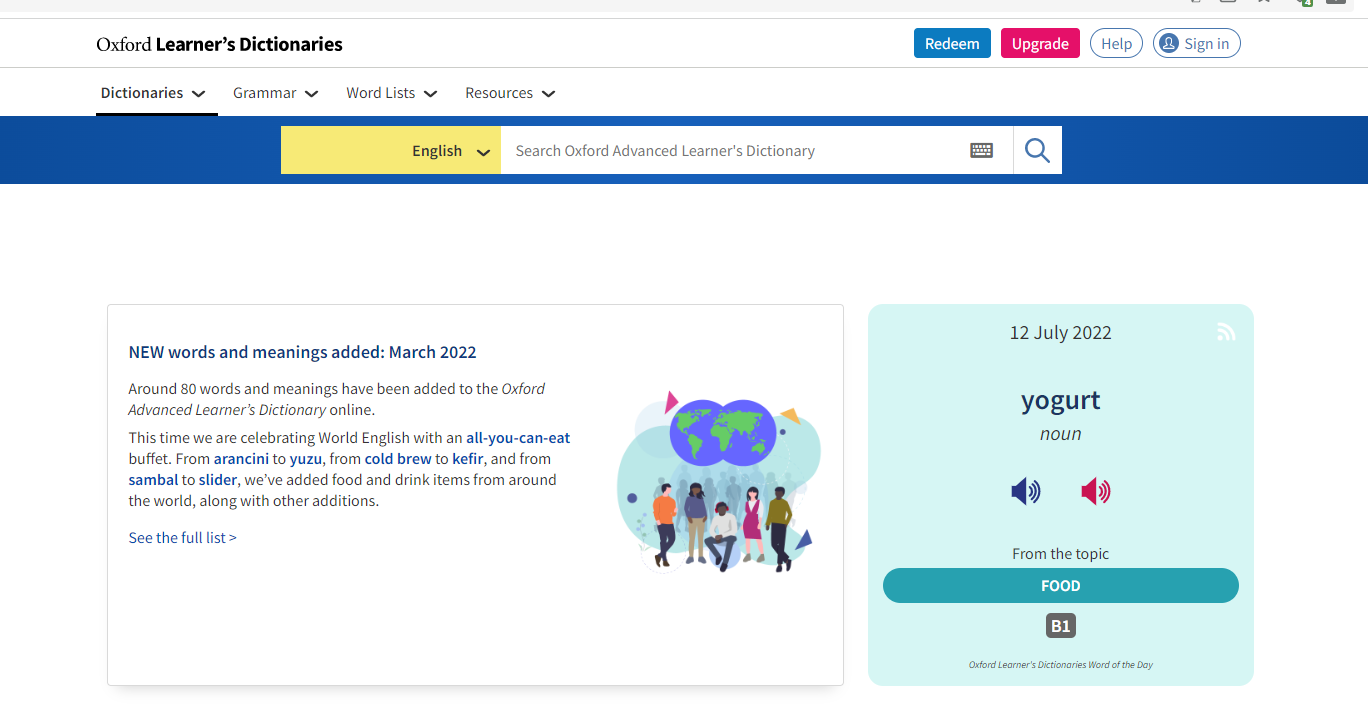The image size is (1368, 715).
Task: Click 'See the full list >' link
Action: (x=183, y=538)
